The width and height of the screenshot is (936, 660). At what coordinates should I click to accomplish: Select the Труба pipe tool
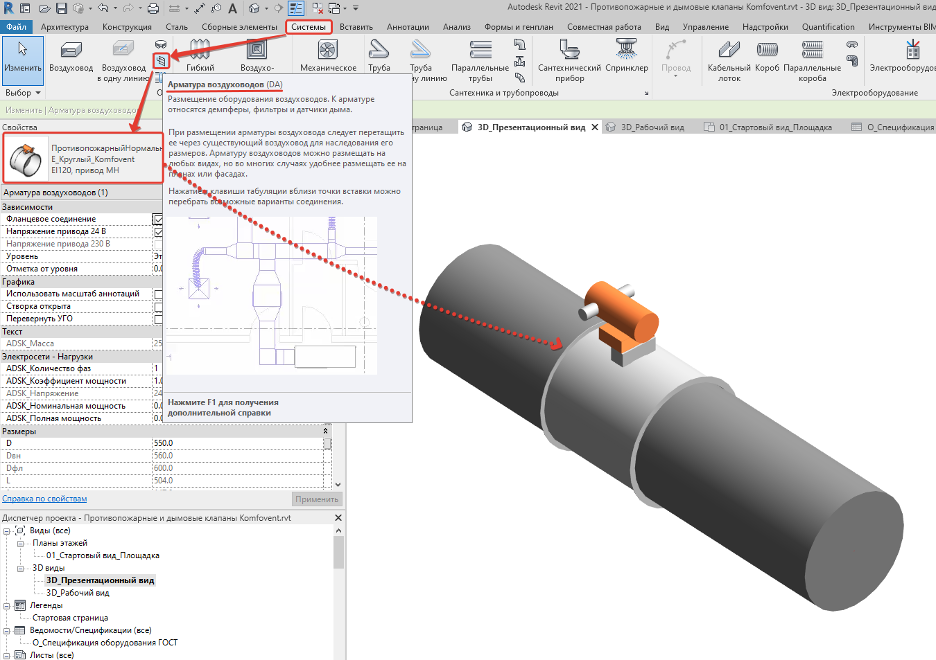pyautogui.click(x=379, y=56)
